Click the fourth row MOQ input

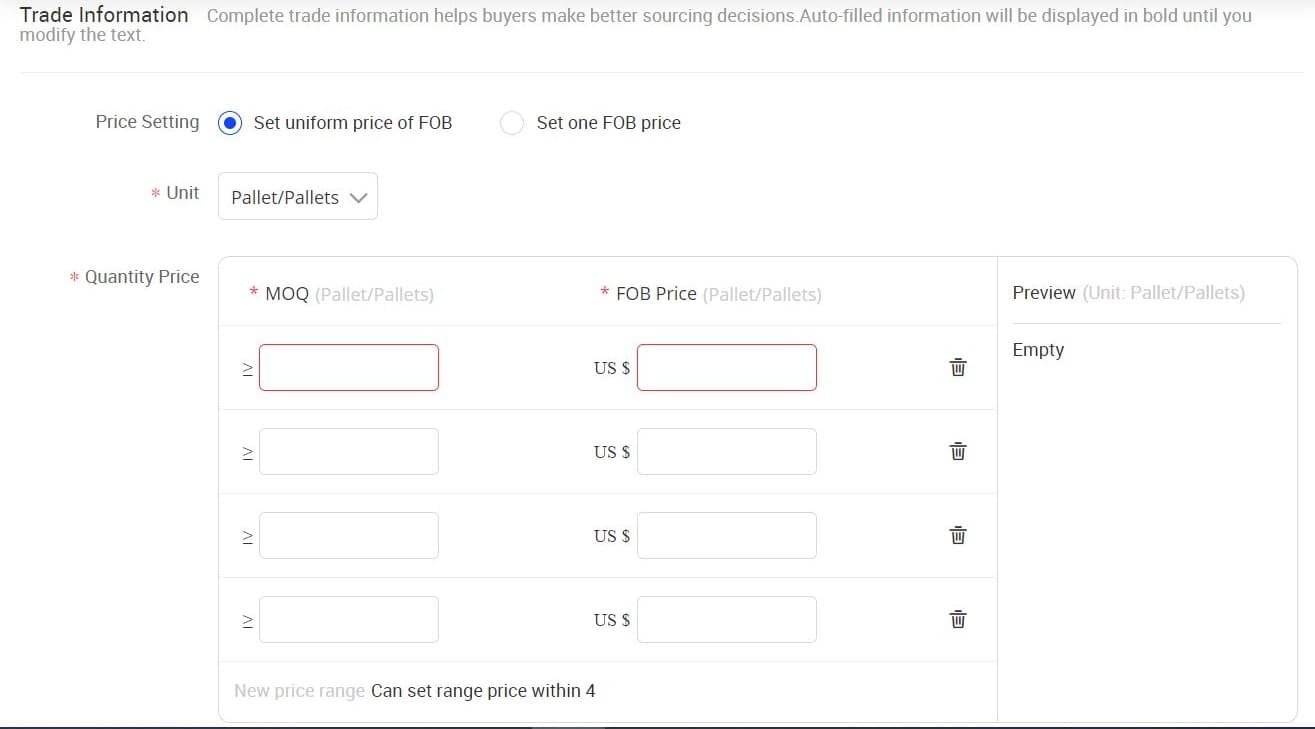coord(348,619)
